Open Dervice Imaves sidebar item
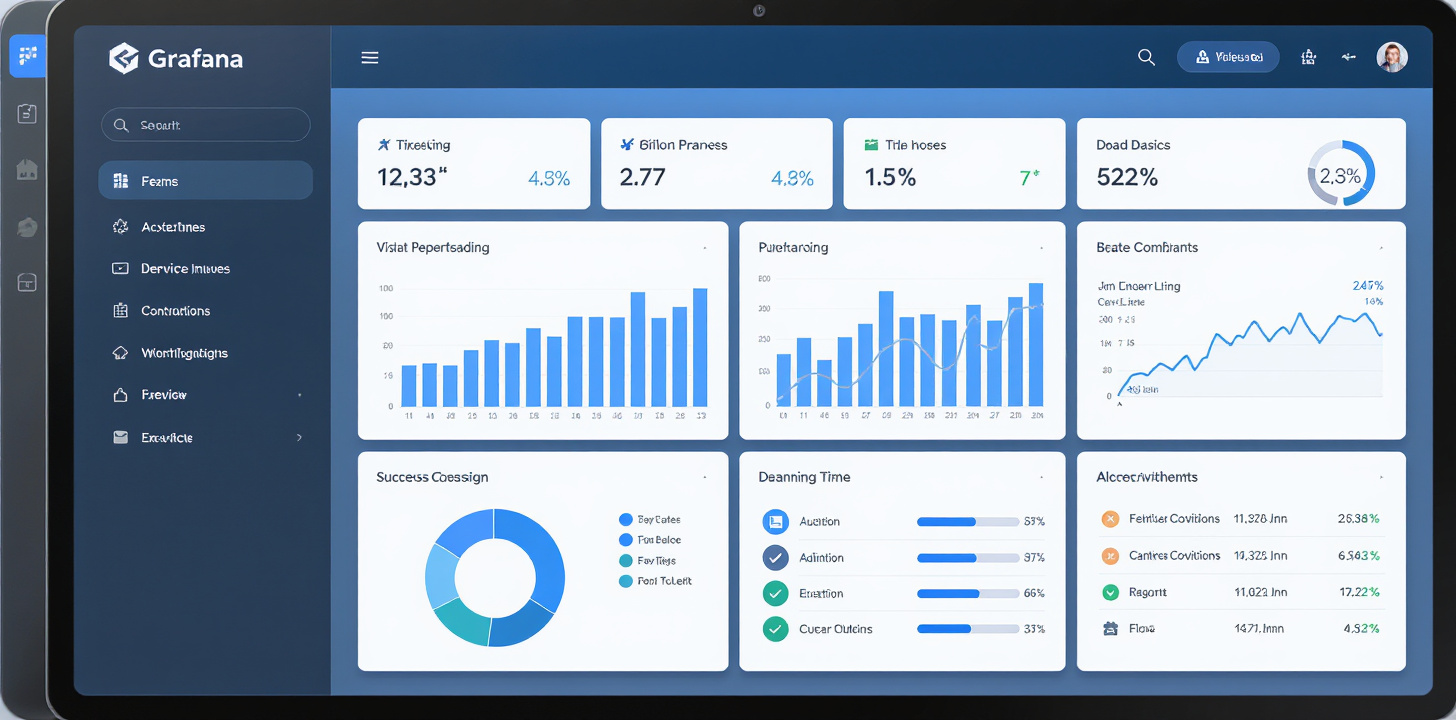This screenshot has height=720, width=1456. point(185,269)
